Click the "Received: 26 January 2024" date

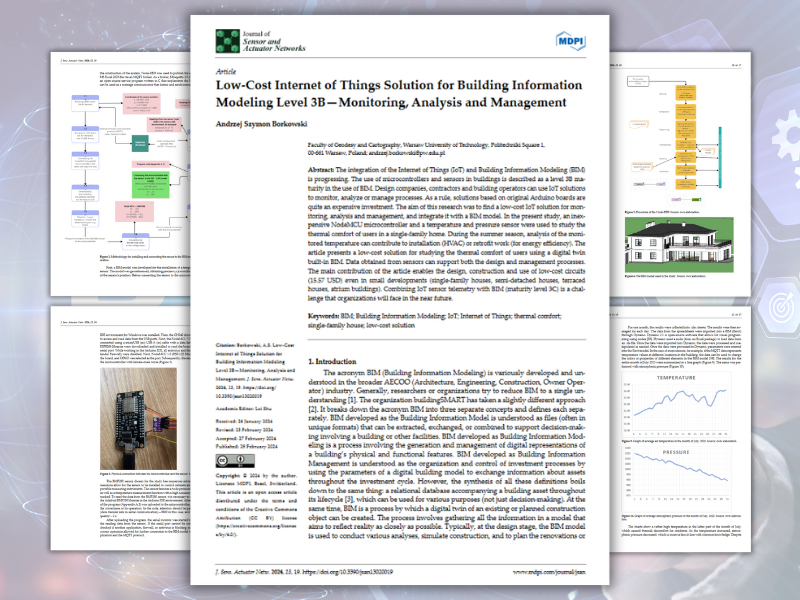pyautogui.click(x=244, y=421)
